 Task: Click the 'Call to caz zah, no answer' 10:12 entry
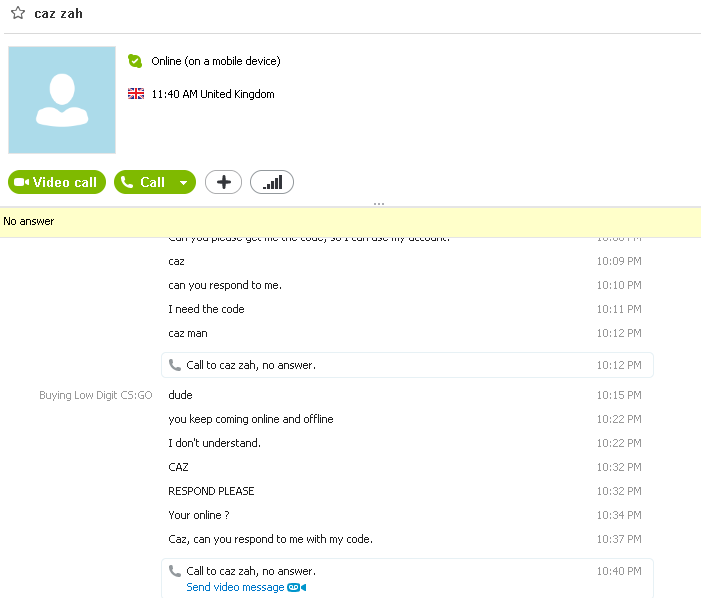(407, 365)
